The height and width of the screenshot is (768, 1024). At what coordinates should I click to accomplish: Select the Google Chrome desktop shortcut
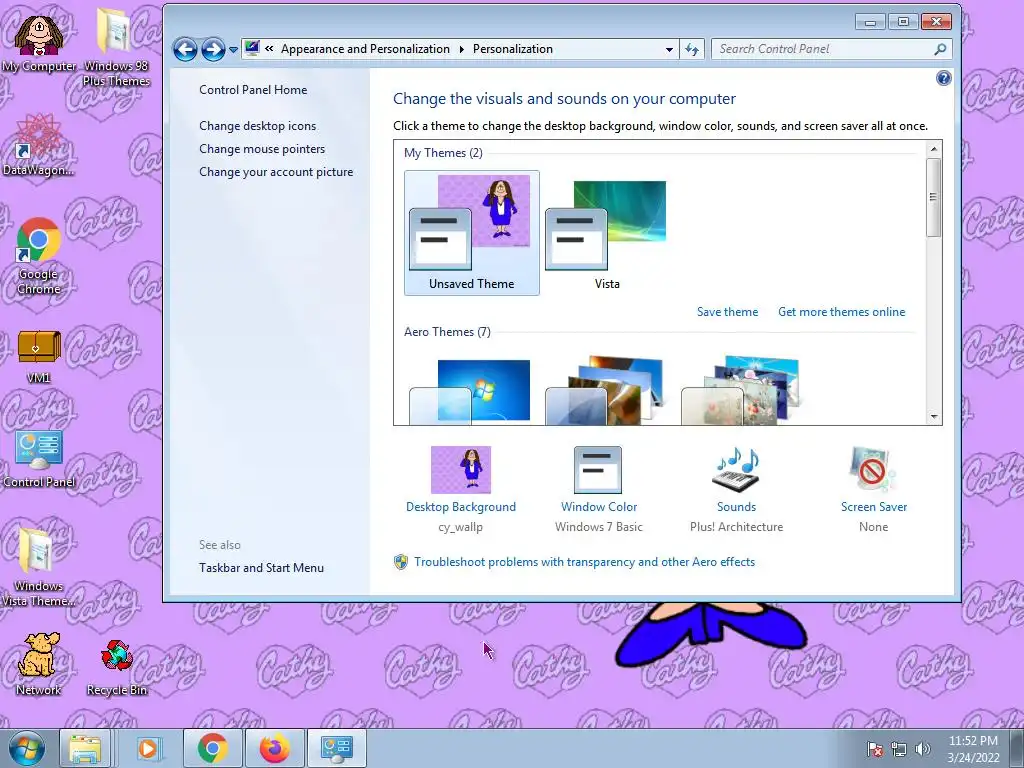[x=39, y=256]
